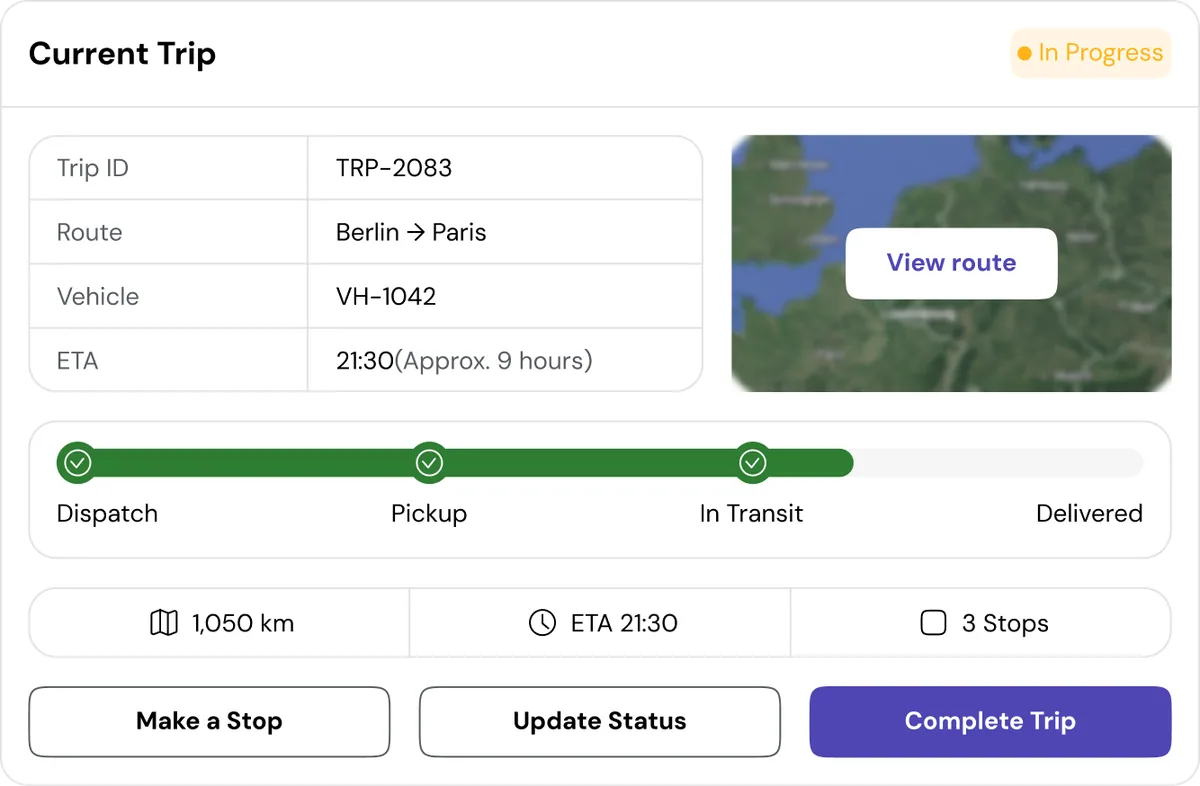Expand the trip details for TRP-2083
The width and height of the screenshot is (1200, 786).
(x=392, y=168)
